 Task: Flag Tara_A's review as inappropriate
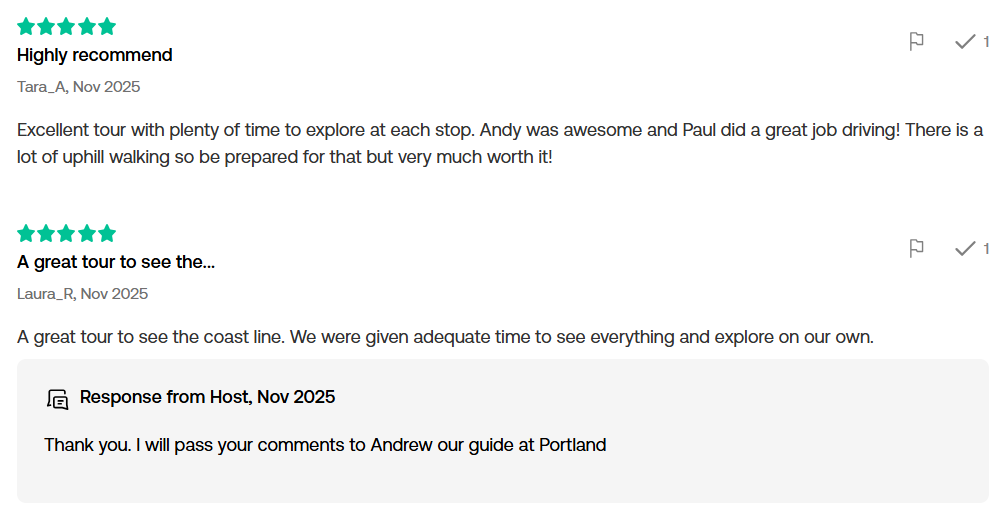(x=916, y=41)
